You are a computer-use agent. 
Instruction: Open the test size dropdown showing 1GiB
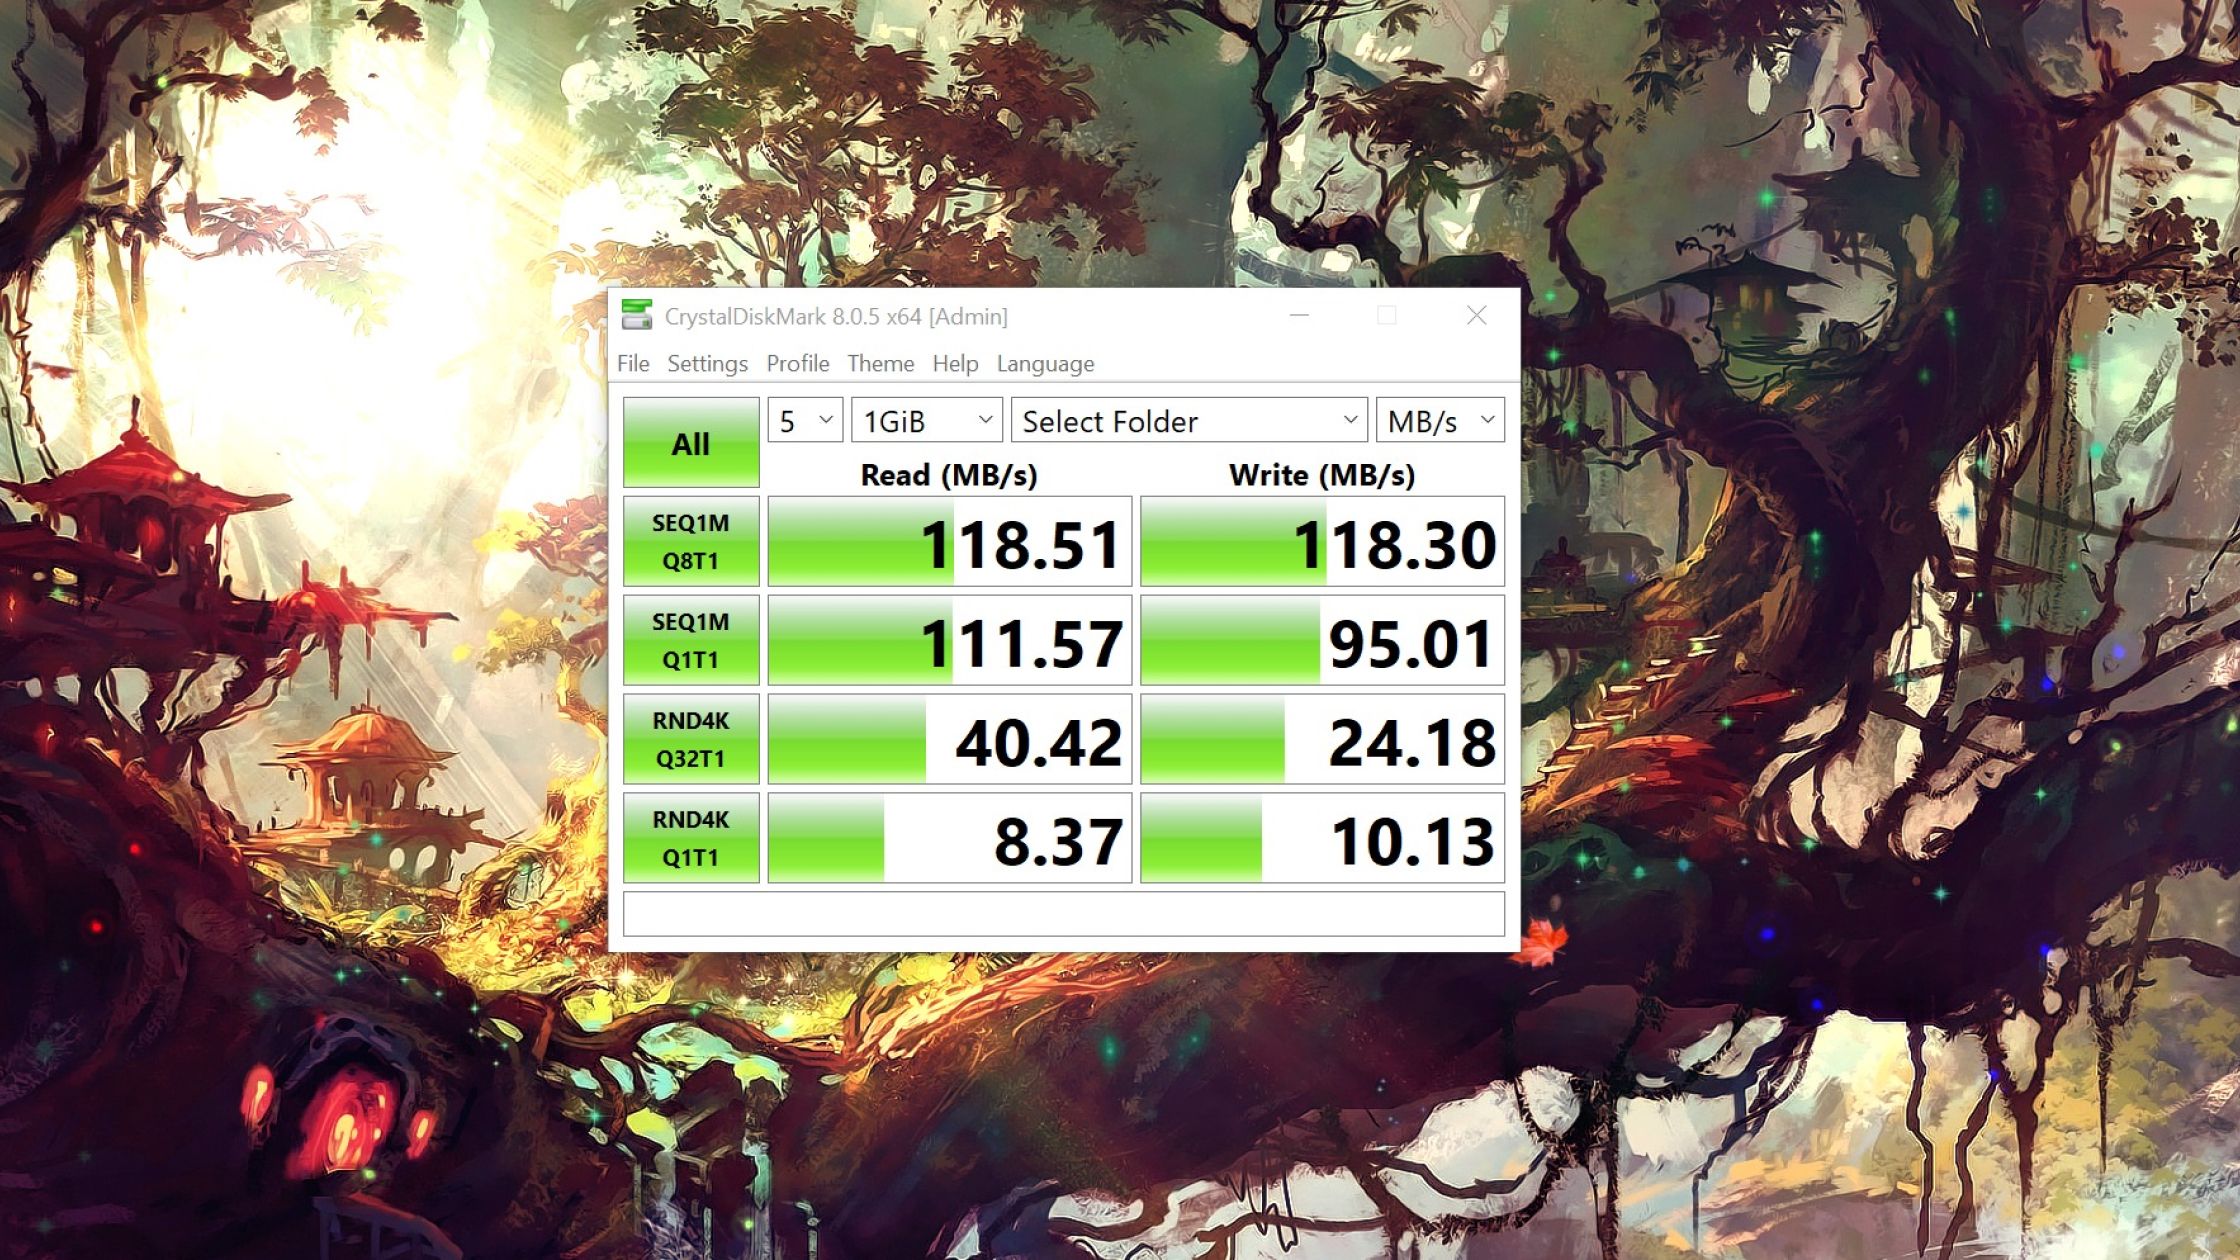pos(927,420)
